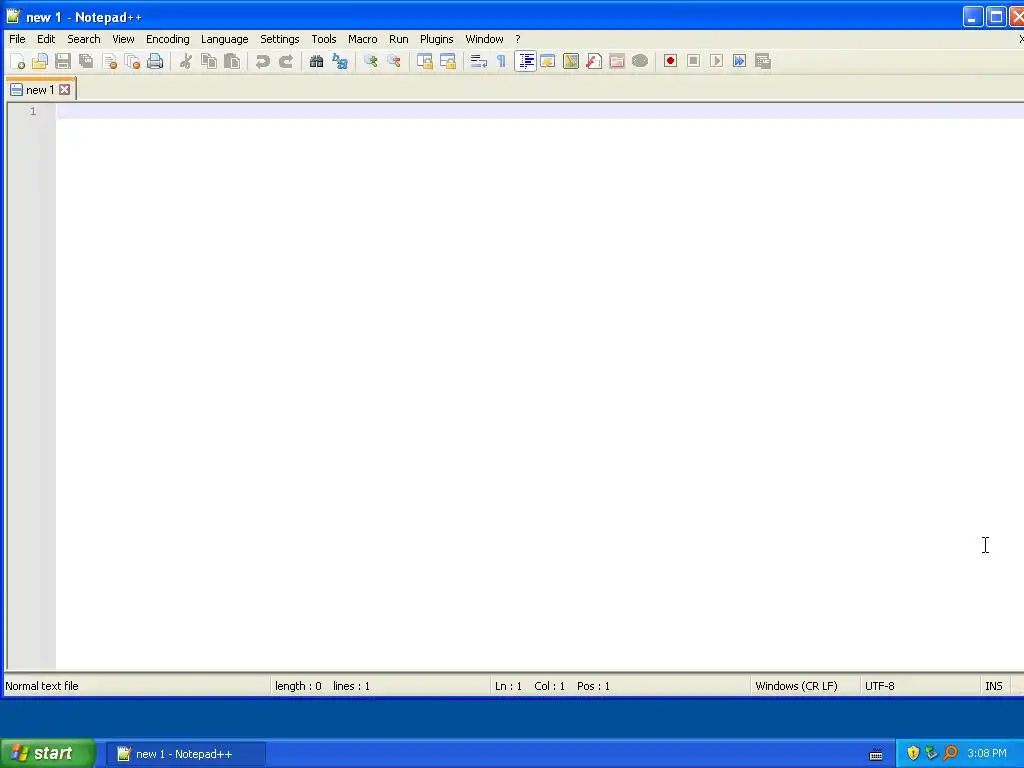Toggle synchronize horizontal scrolling

[x=448, y=61]
